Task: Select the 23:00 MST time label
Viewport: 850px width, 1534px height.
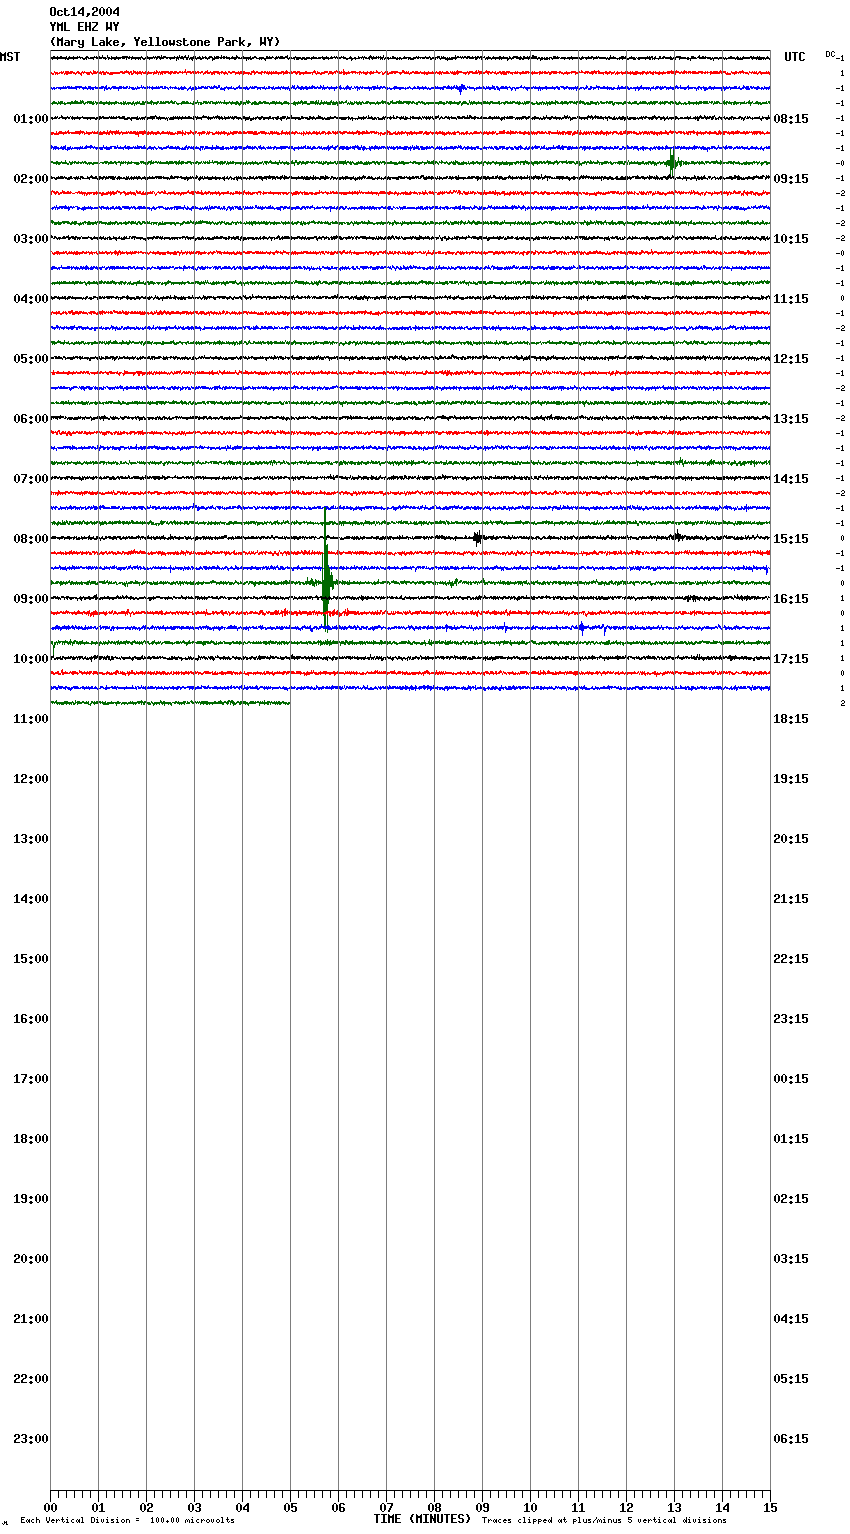Action: (31, 1439)
